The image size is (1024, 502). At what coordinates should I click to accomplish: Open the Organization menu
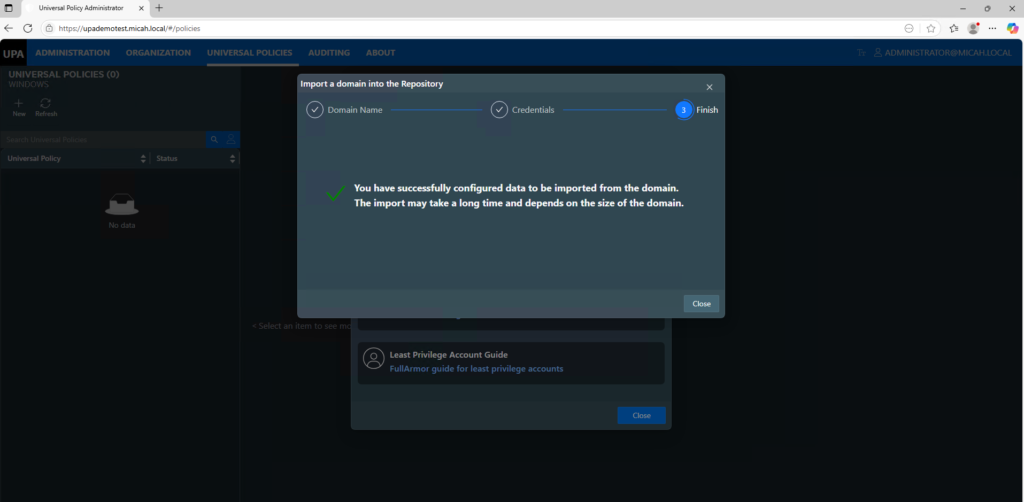click(x=158, y=53)
